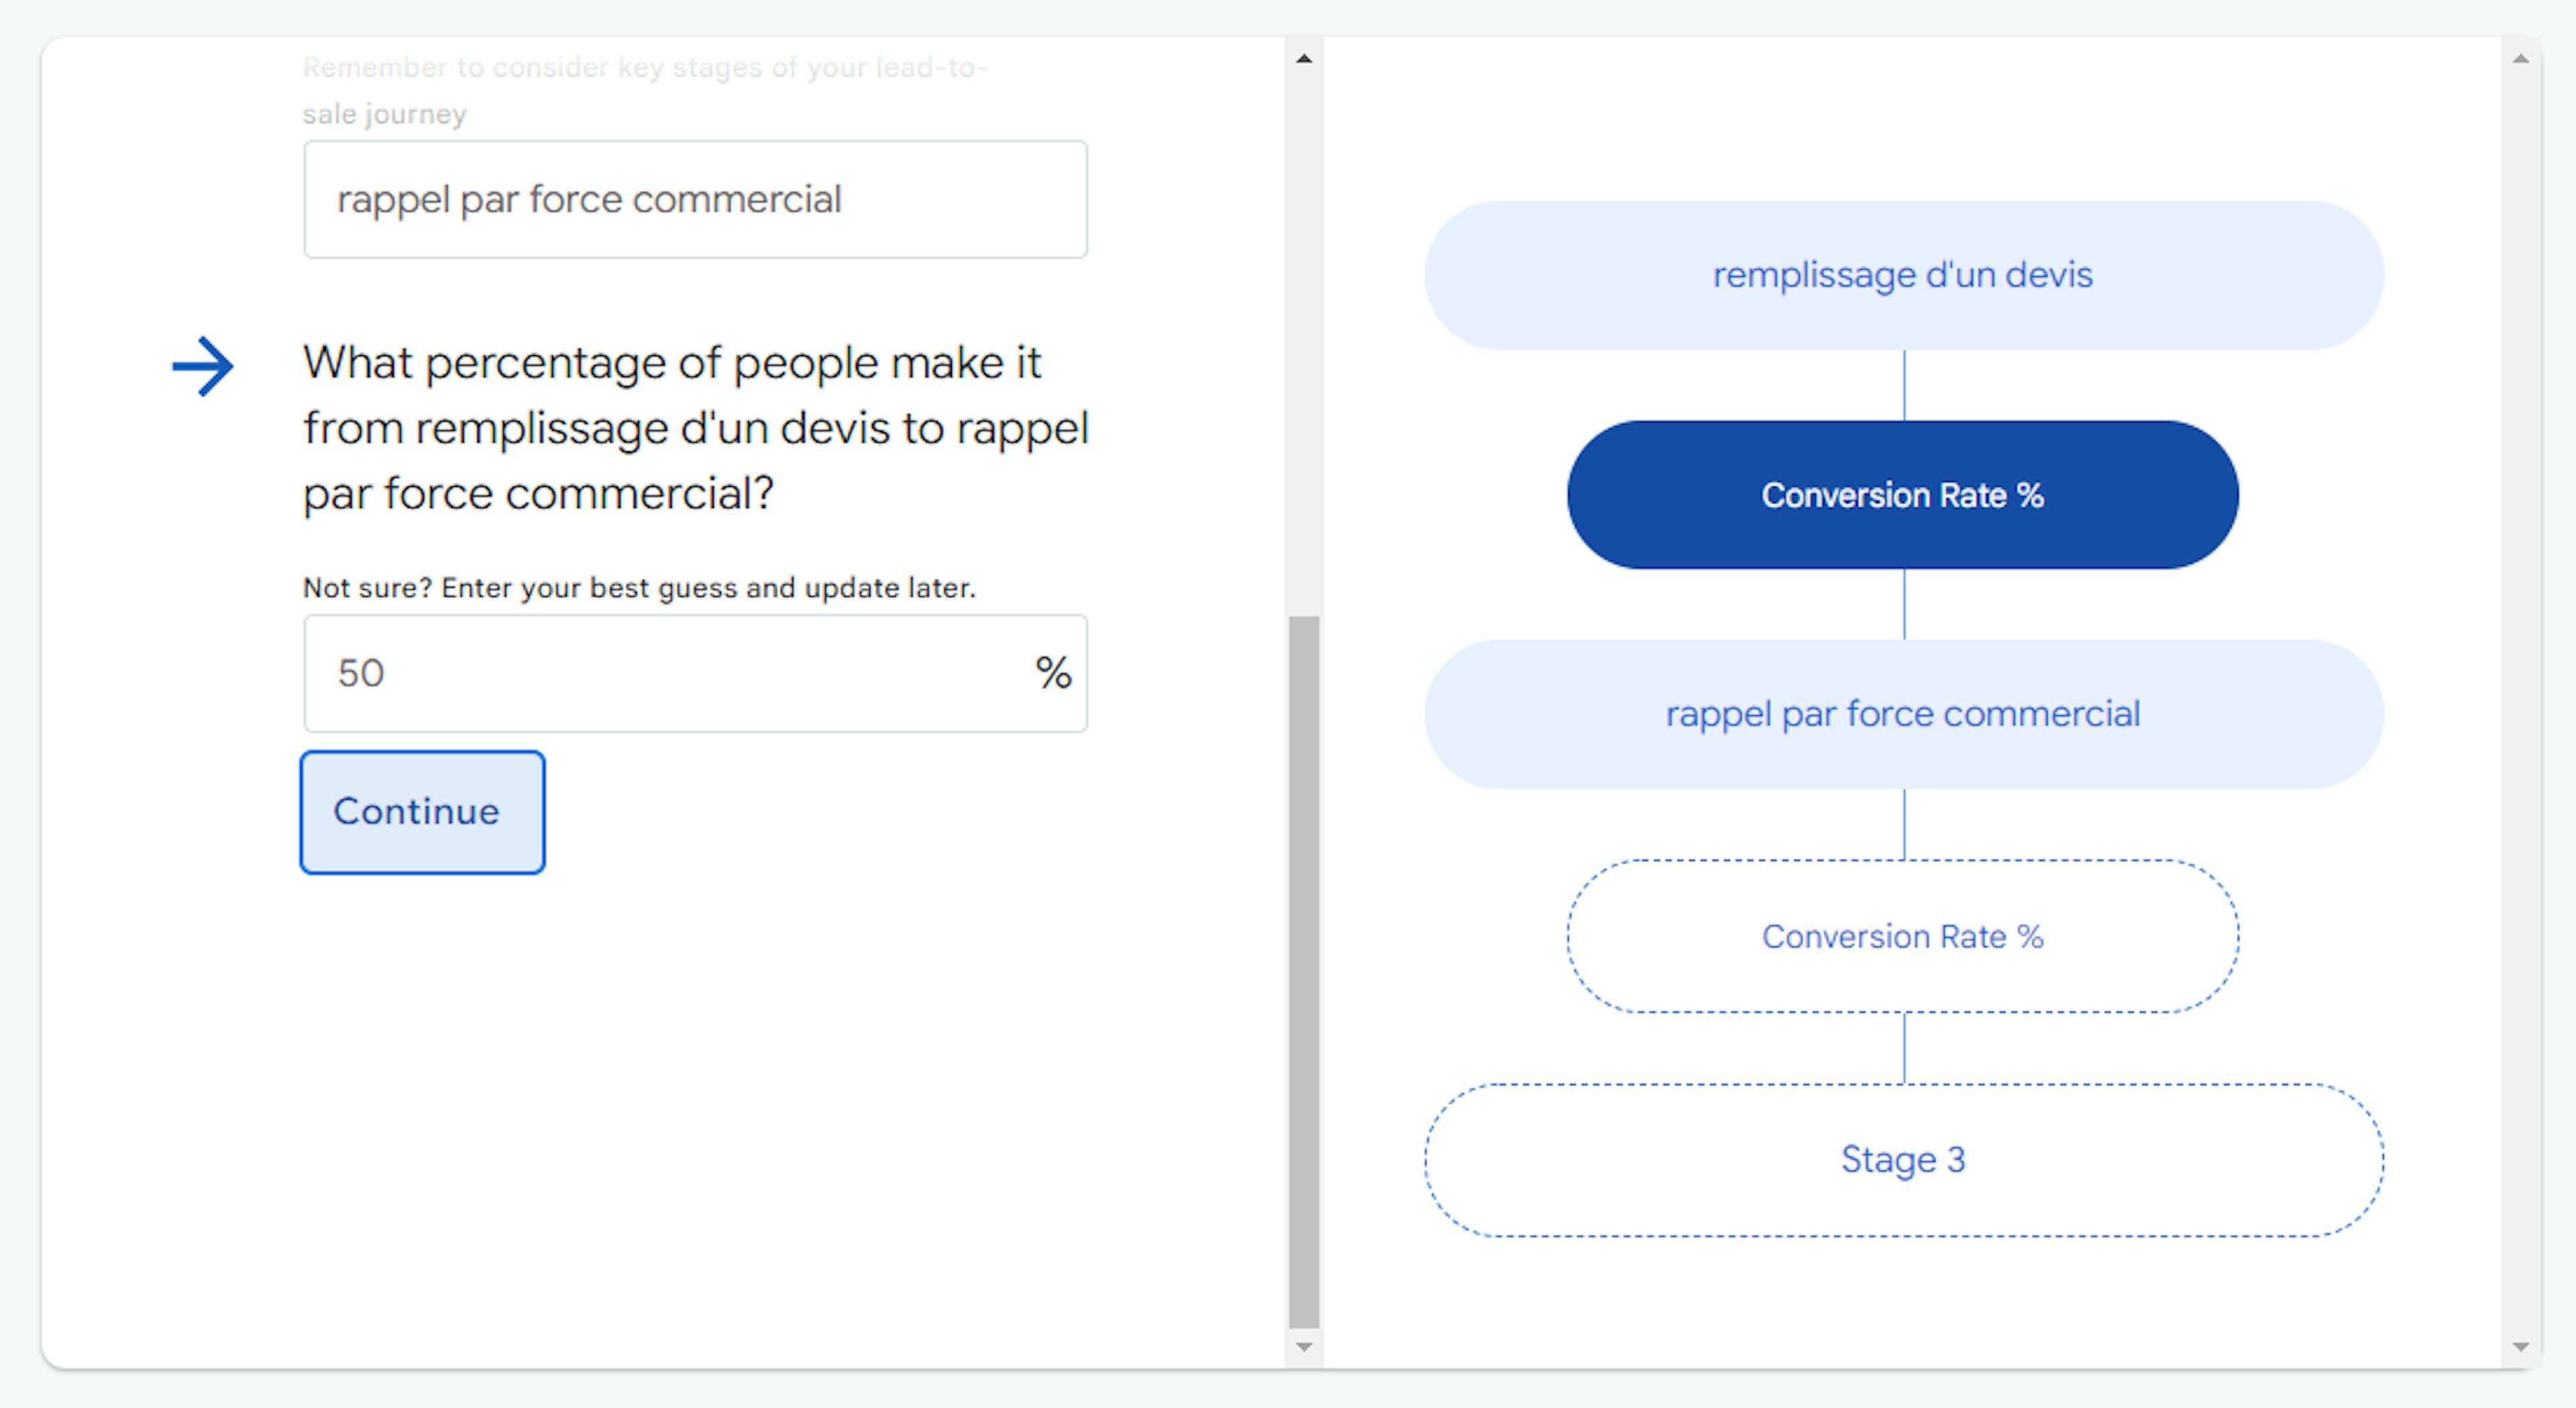Click the form panel's scroll up arrow
This screenshot has height=1408, width=2576.
(x=1304, y=59)
